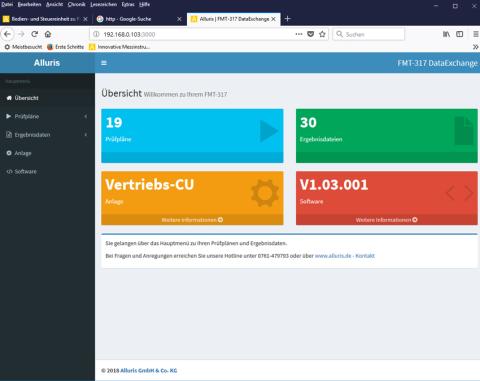Open the Erste Schritte bookmark
Image resolution: width=480 pixels, height=381 pixels.
click(x=66, y=47)
